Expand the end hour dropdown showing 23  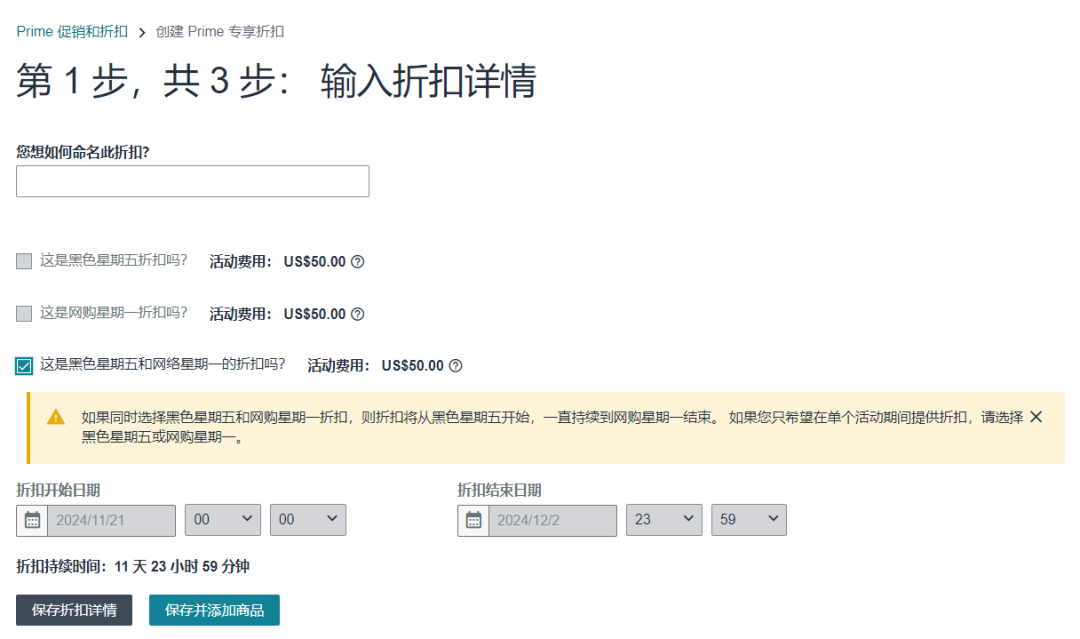[664, 519]
